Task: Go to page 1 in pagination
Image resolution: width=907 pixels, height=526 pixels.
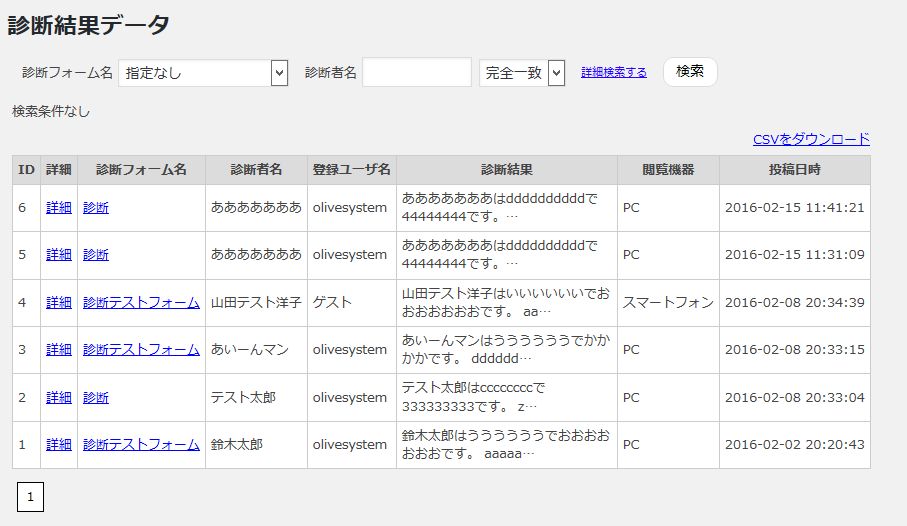Action: point(30,496)
